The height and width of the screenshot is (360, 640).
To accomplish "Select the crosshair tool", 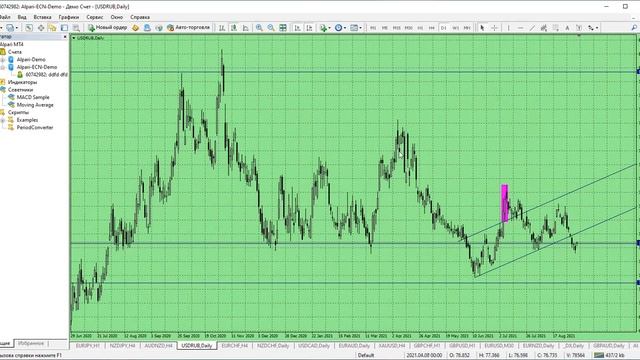I will pos(494,28).
